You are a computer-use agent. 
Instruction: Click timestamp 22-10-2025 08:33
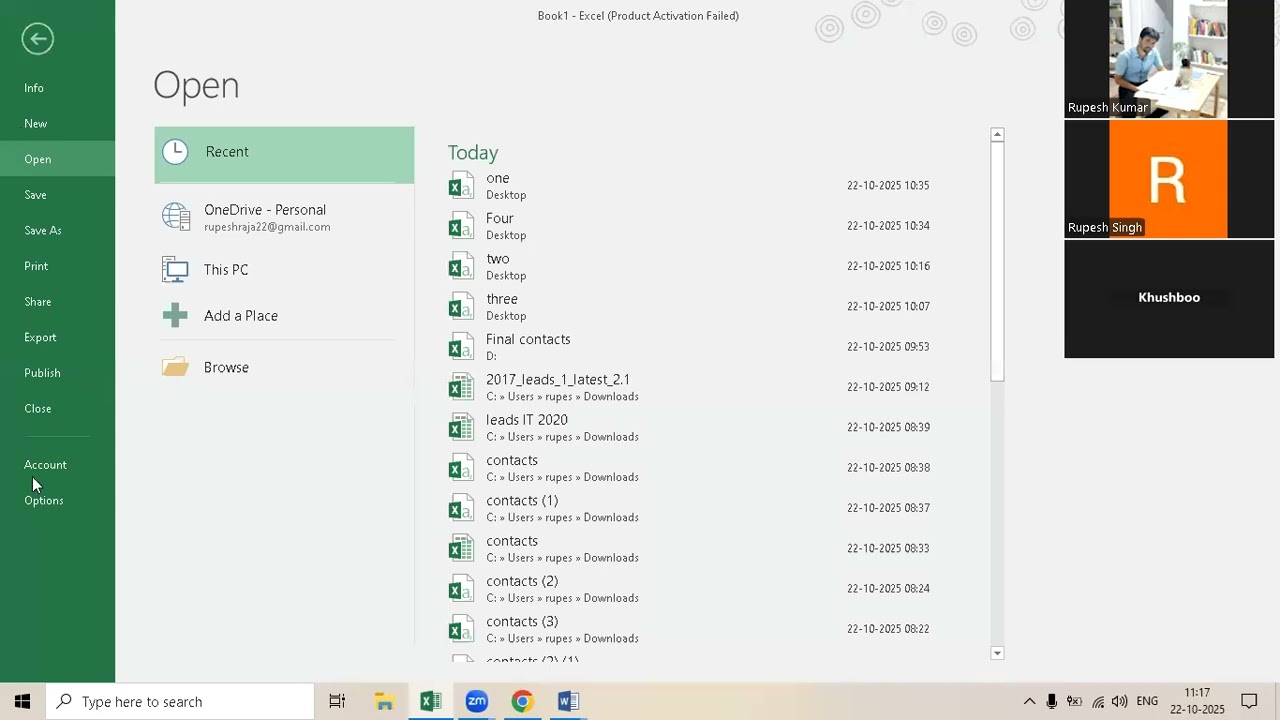[x=888, y=548]
